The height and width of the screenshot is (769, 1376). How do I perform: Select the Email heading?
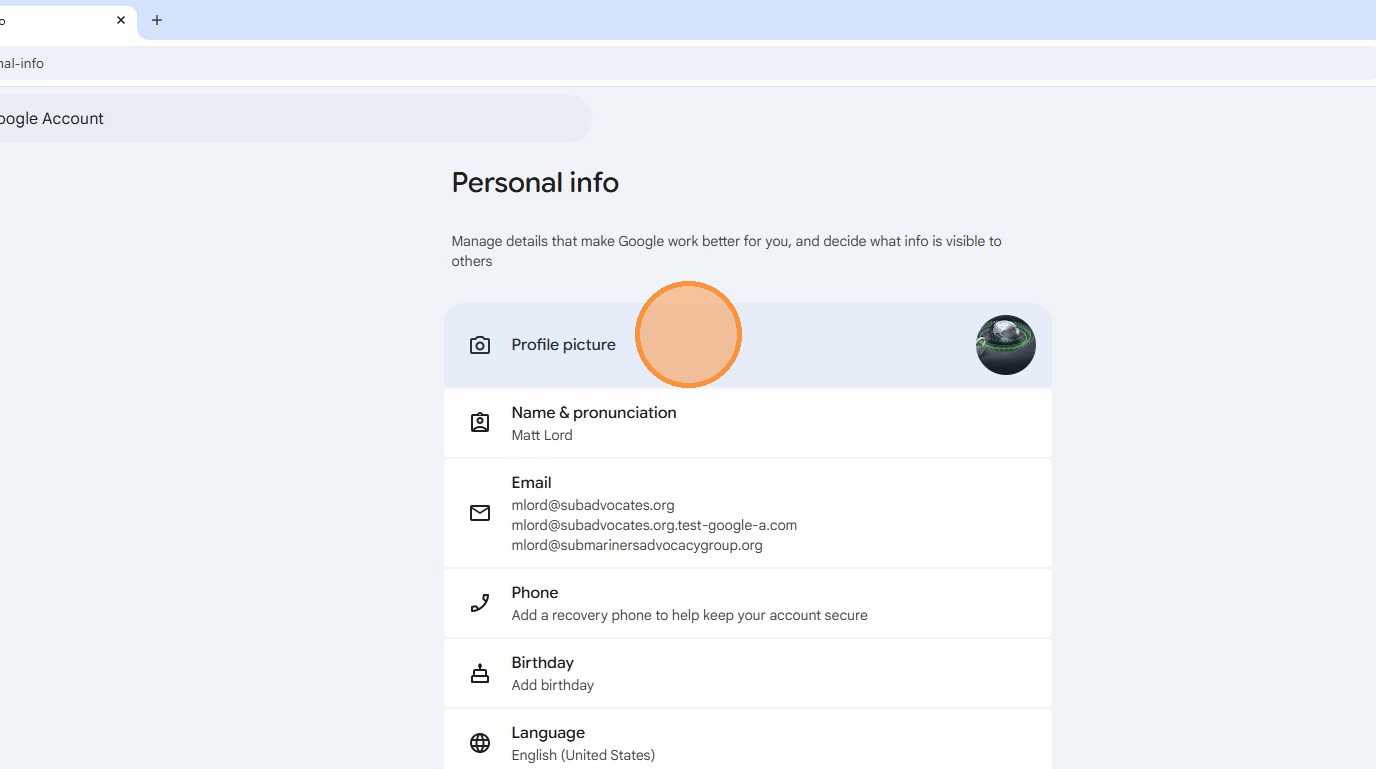531,483
